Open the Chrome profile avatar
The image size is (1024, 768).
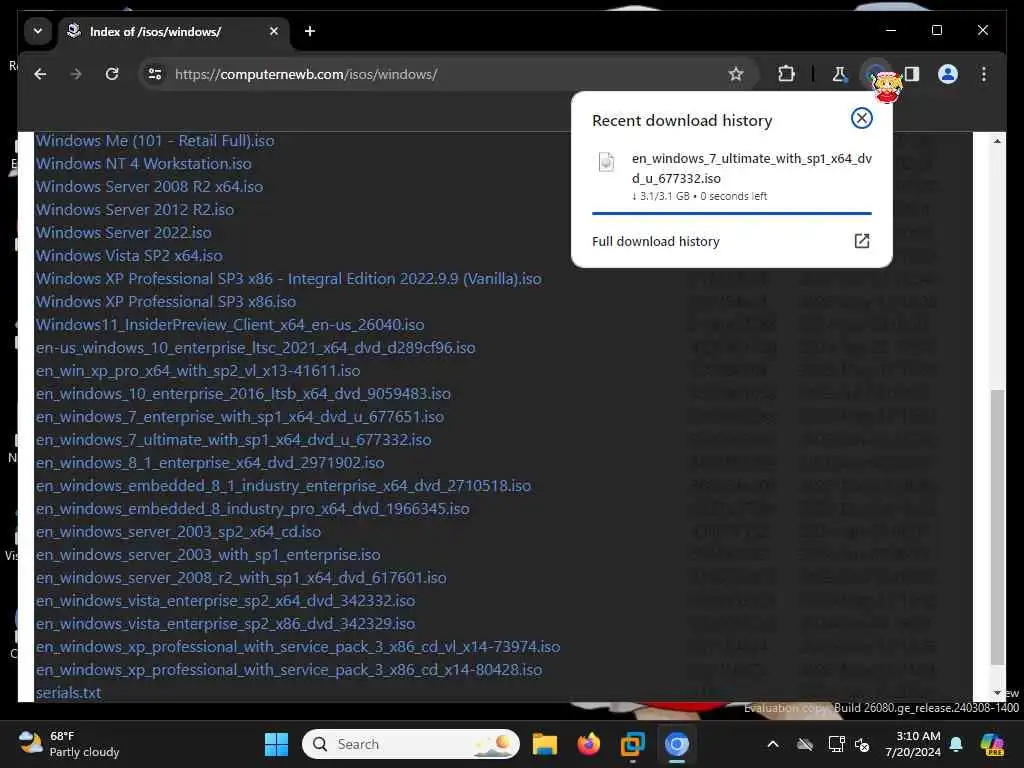pyautogui.click(x=948, y=74)
